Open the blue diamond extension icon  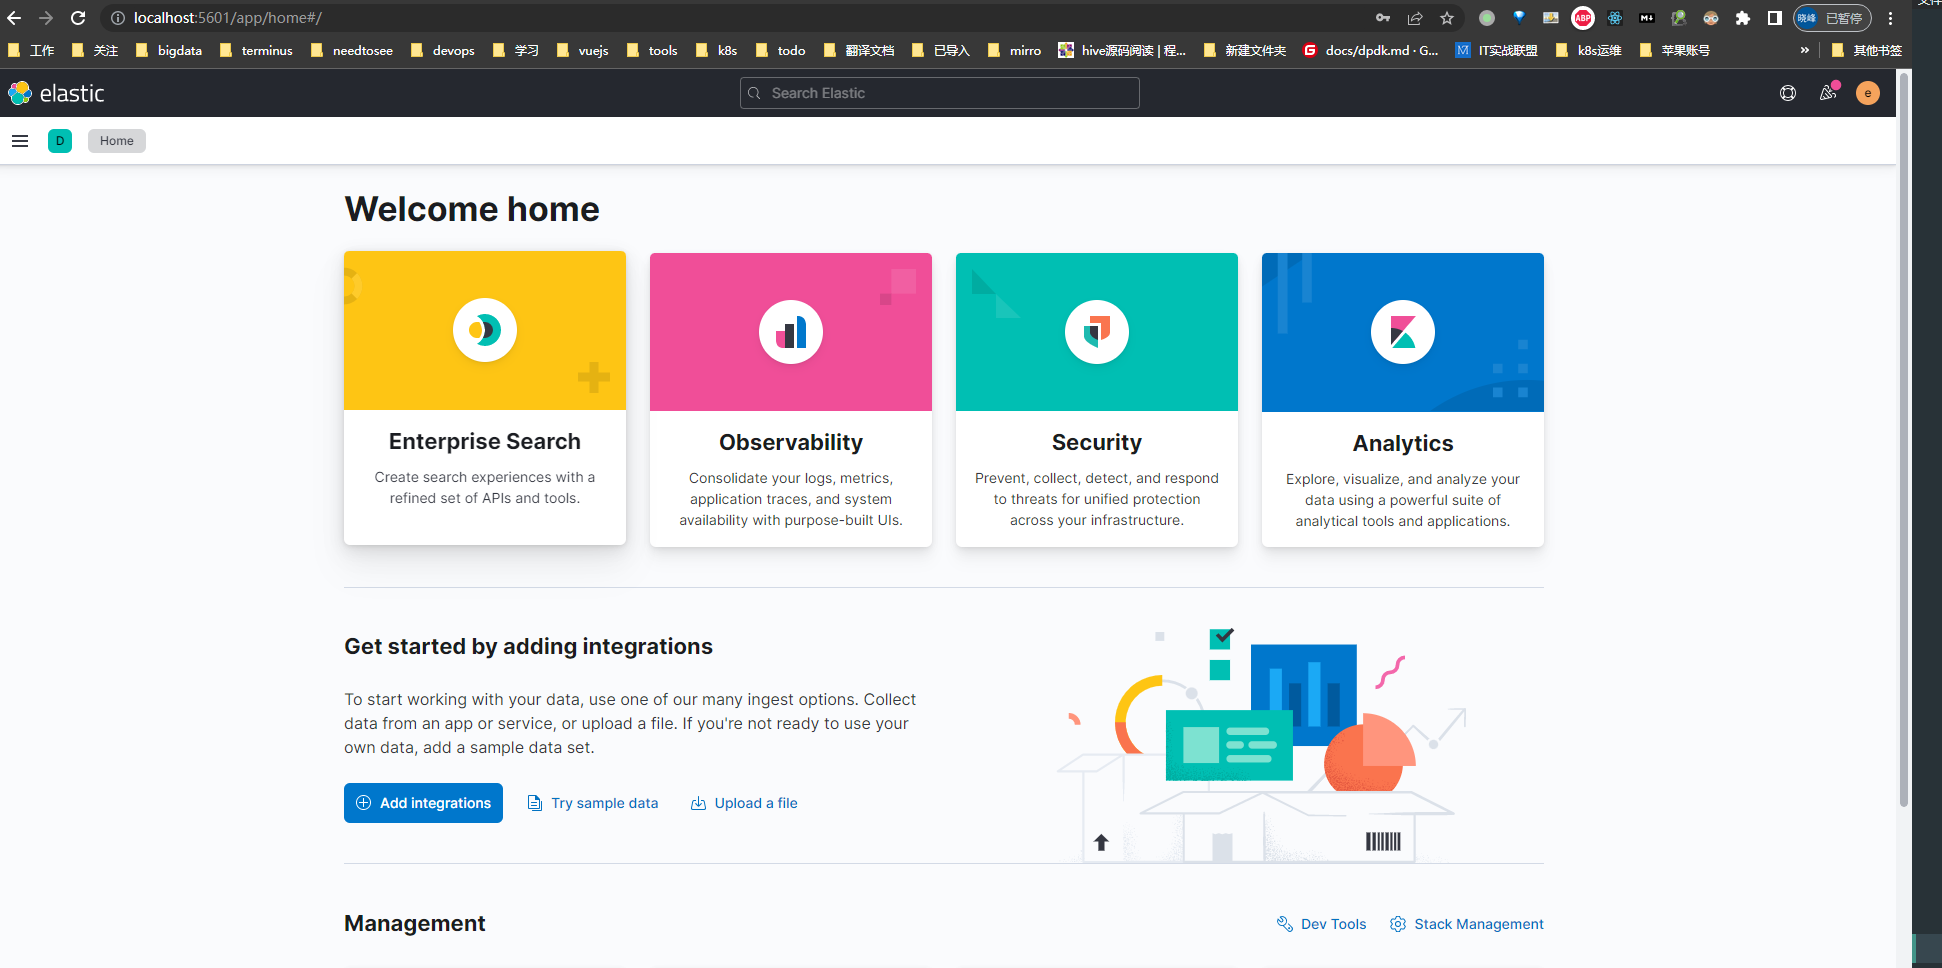coord(1519,18)
